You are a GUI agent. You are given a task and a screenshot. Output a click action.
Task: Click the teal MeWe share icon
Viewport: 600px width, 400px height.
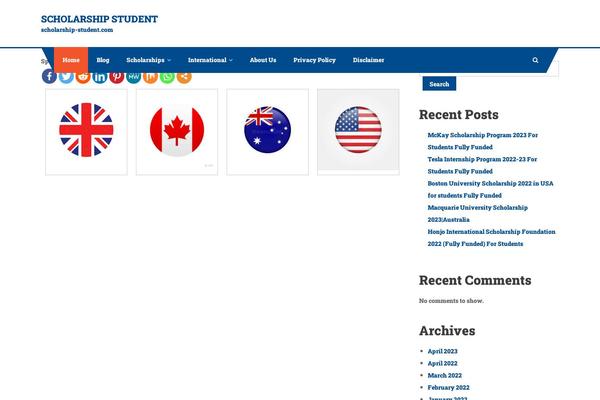click(134, 78)
